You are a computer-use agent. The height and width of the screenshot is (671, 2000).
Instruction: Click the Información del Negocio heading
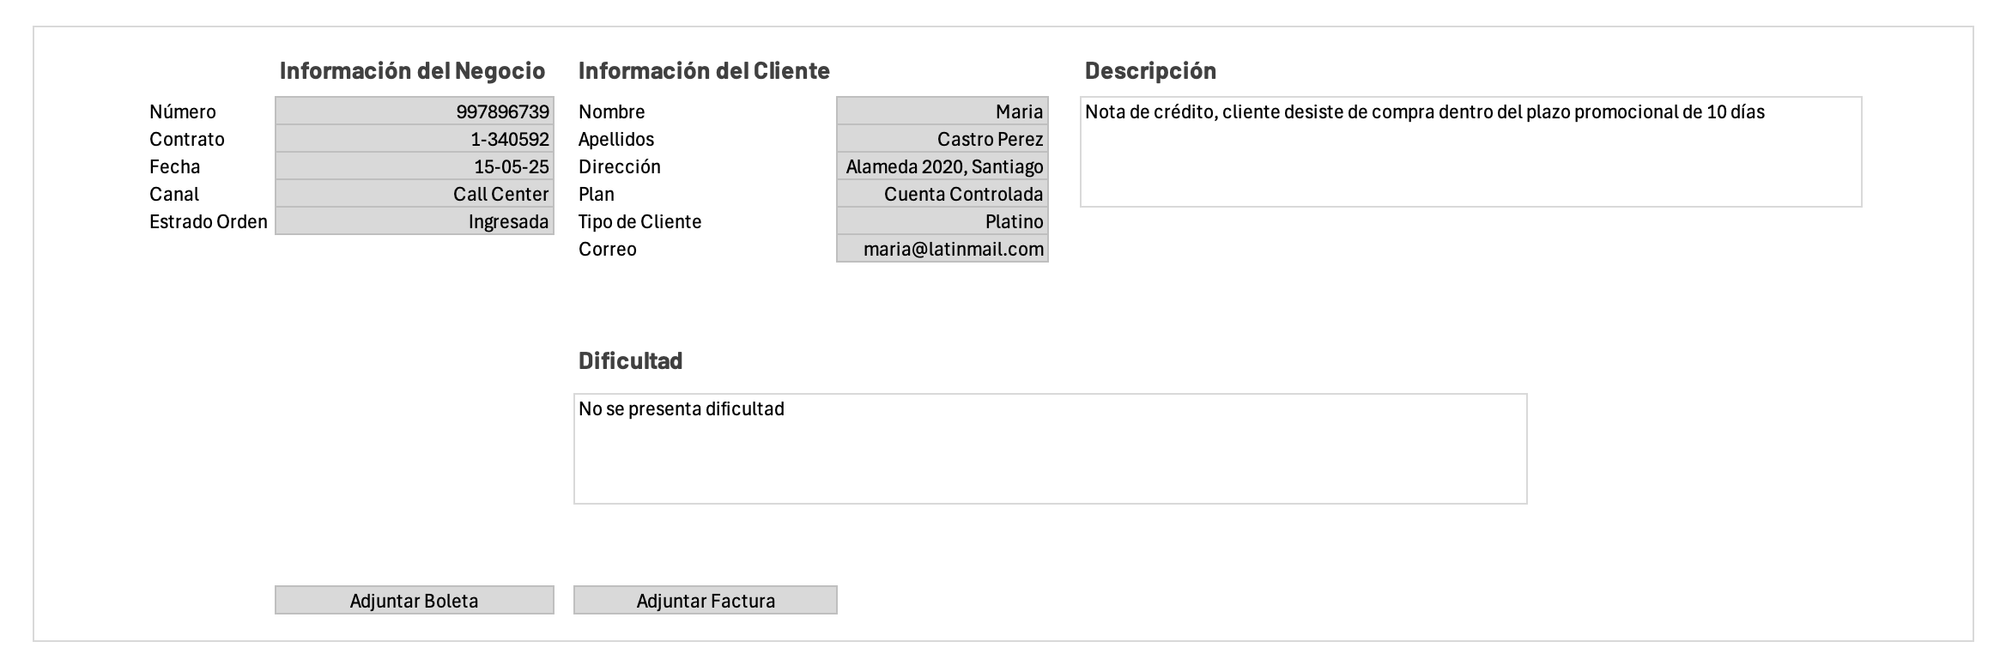[412, 71]
